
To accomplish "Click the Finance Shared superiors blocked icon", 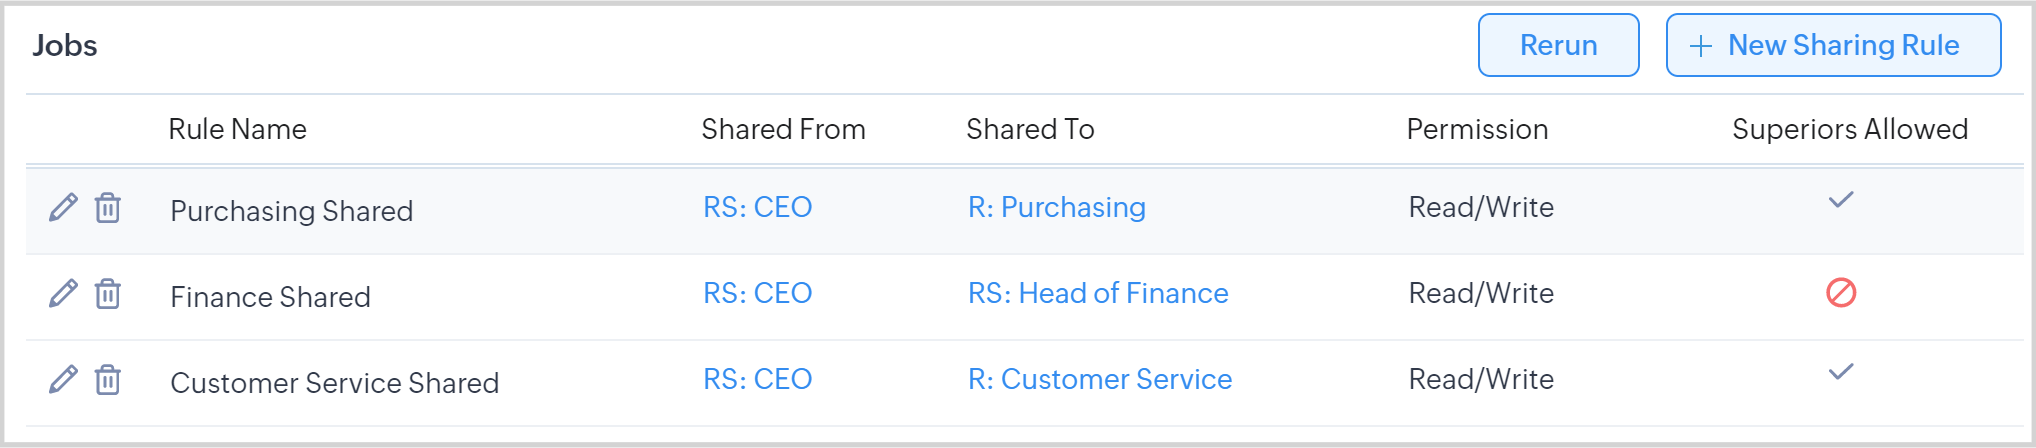I will (x=1841, y=292).
